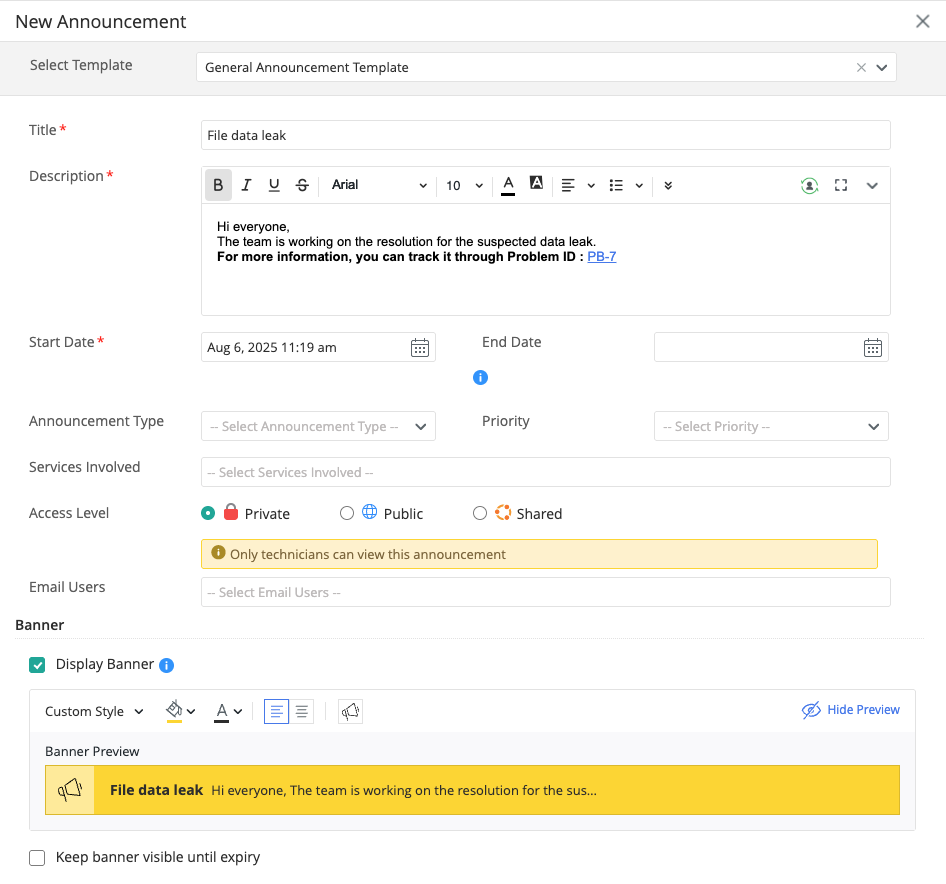Screen dimensions: 946x884
Task: Close the New Announcement dialog
Action: click(x=922, y=21)
